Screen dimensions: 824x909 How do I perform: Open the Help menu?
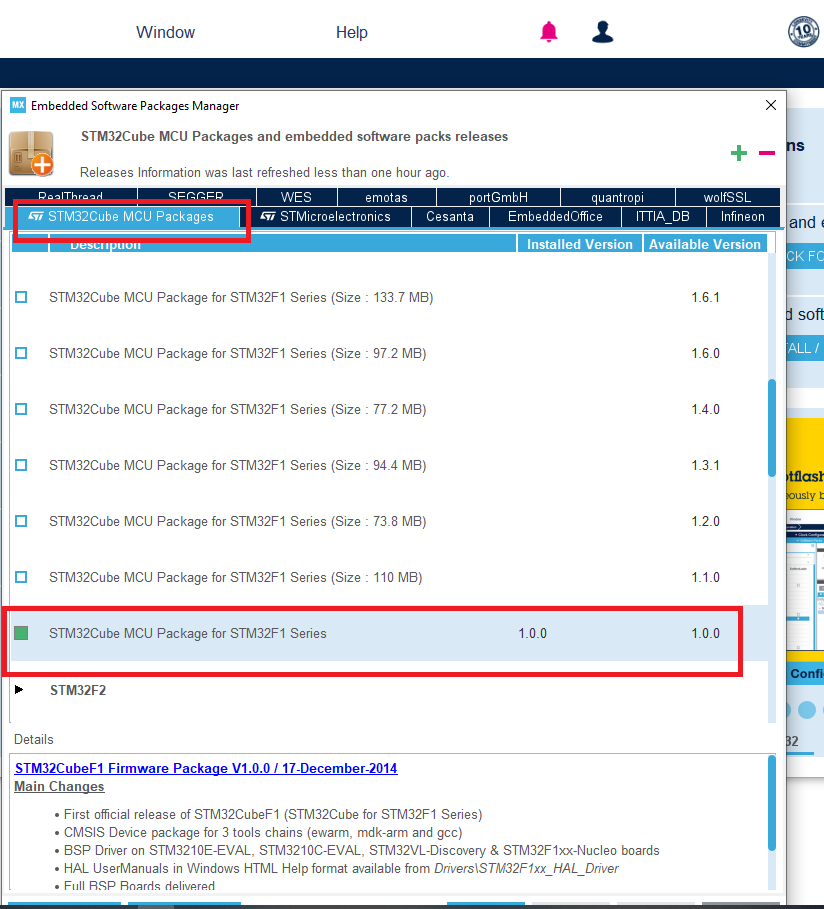pos(351,32)
